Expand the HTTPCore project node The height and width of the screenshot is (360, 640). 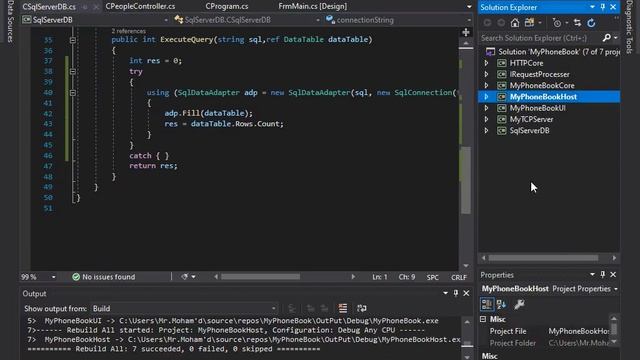(x=486, y=63)
